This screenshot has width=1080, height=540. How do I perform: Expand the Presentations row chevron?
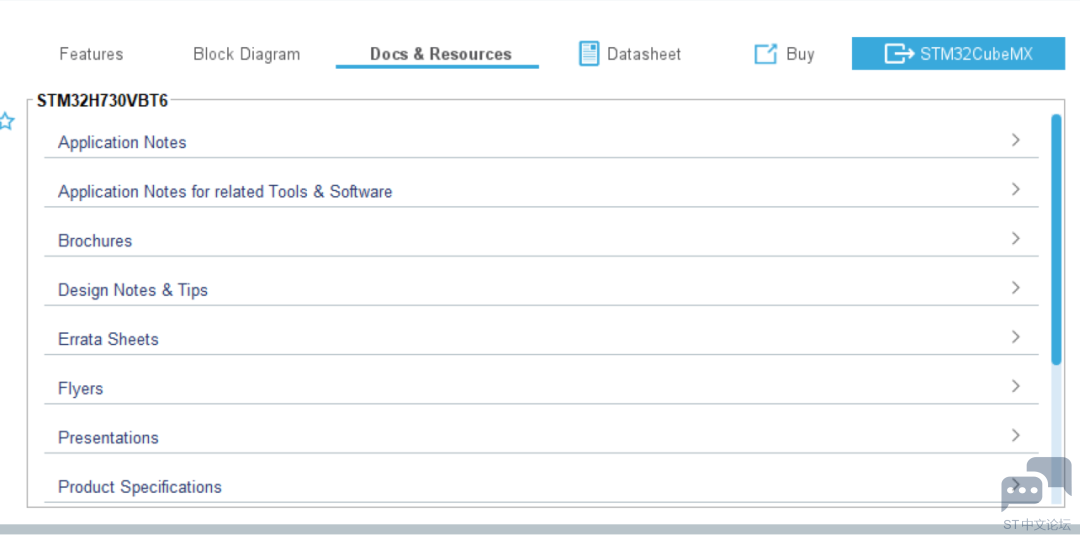(x=1015, y=435)
